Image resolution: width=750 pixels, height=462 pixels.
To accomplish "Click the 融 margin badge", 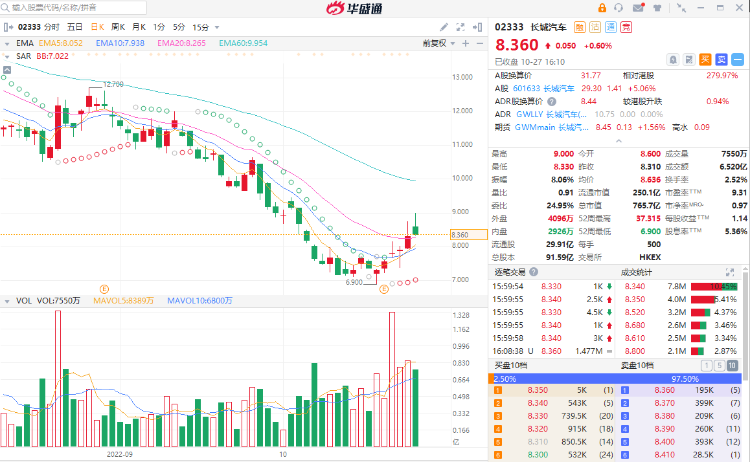I will point(580,27).
